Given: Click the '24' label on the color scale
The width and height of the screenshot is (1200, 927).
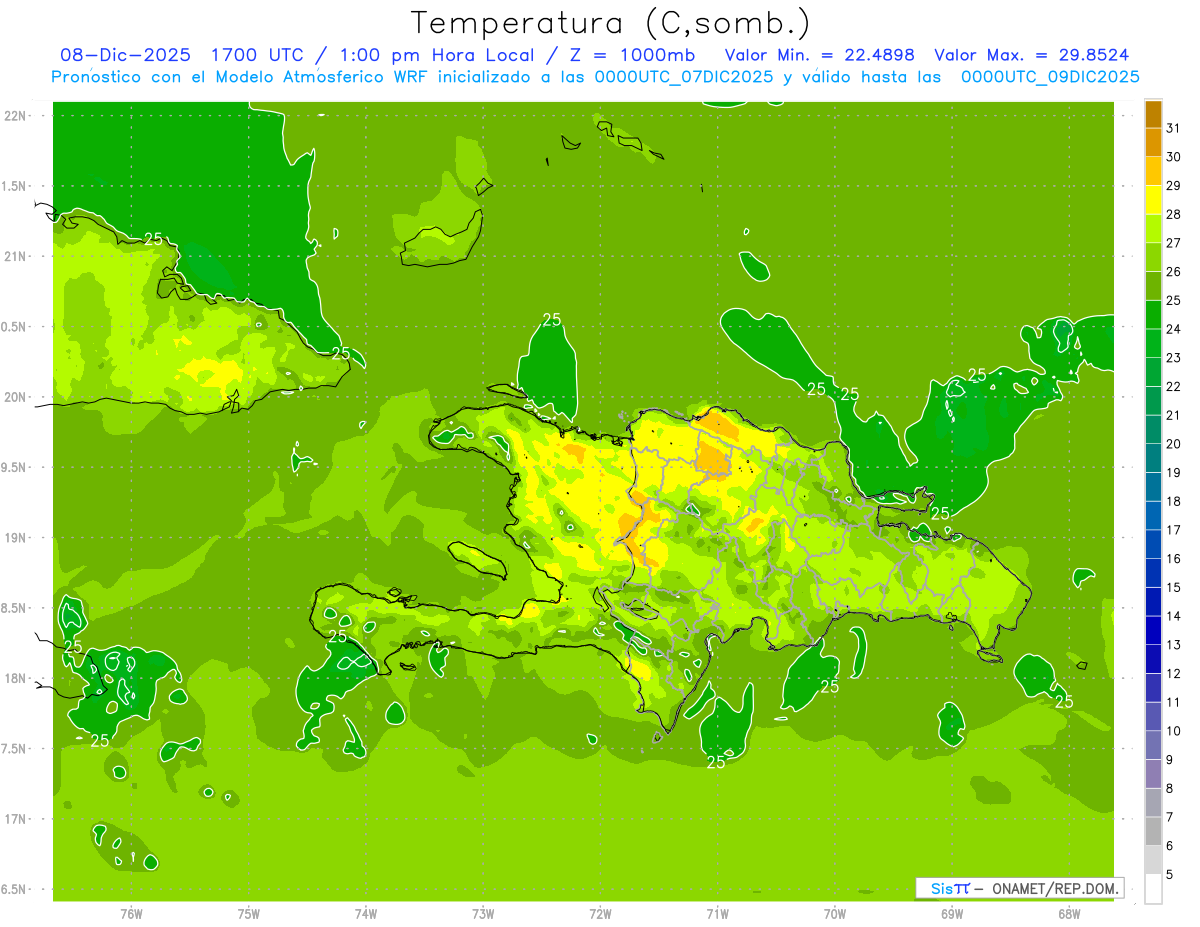Looking at the screenshot, I should [1173, 329].
